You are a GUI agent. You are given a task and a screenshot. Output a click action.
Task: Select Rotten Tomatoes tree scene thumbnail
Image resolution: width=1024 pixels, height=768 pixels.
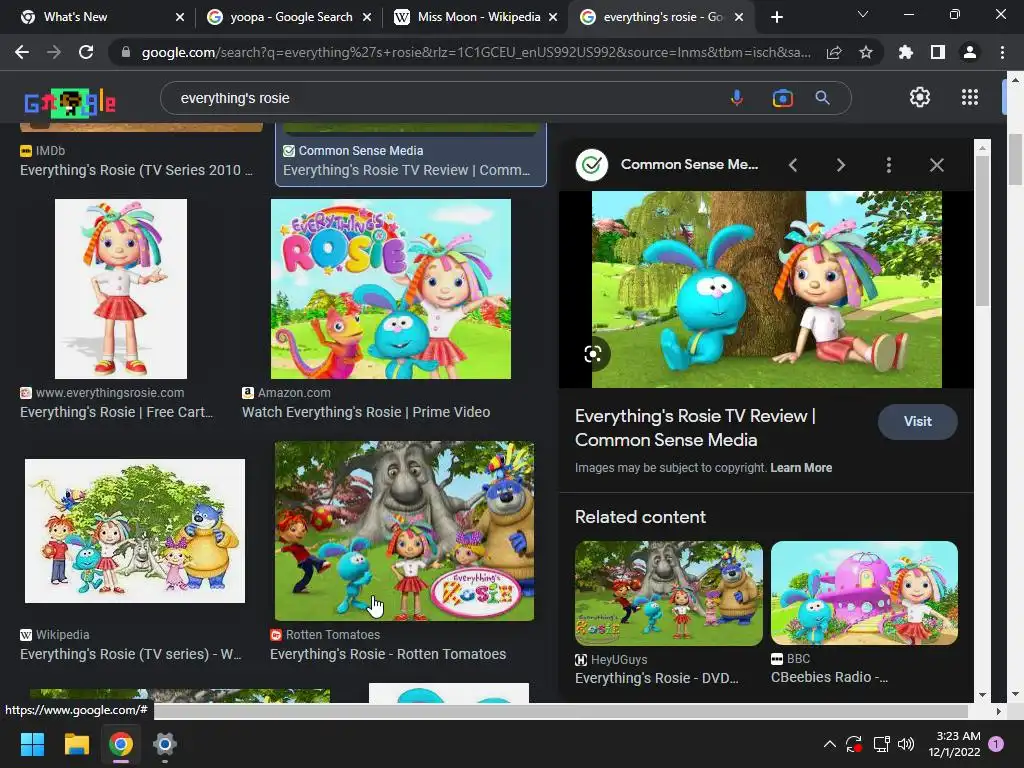[x=404, y=530]
